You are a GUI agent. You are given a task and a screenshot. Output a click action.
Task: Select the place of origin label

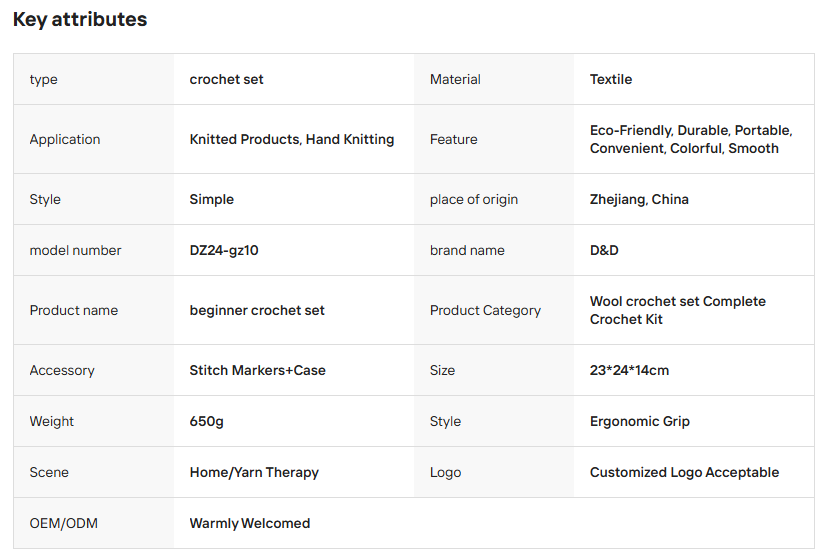pyautogui.click(x=474, y=199)
